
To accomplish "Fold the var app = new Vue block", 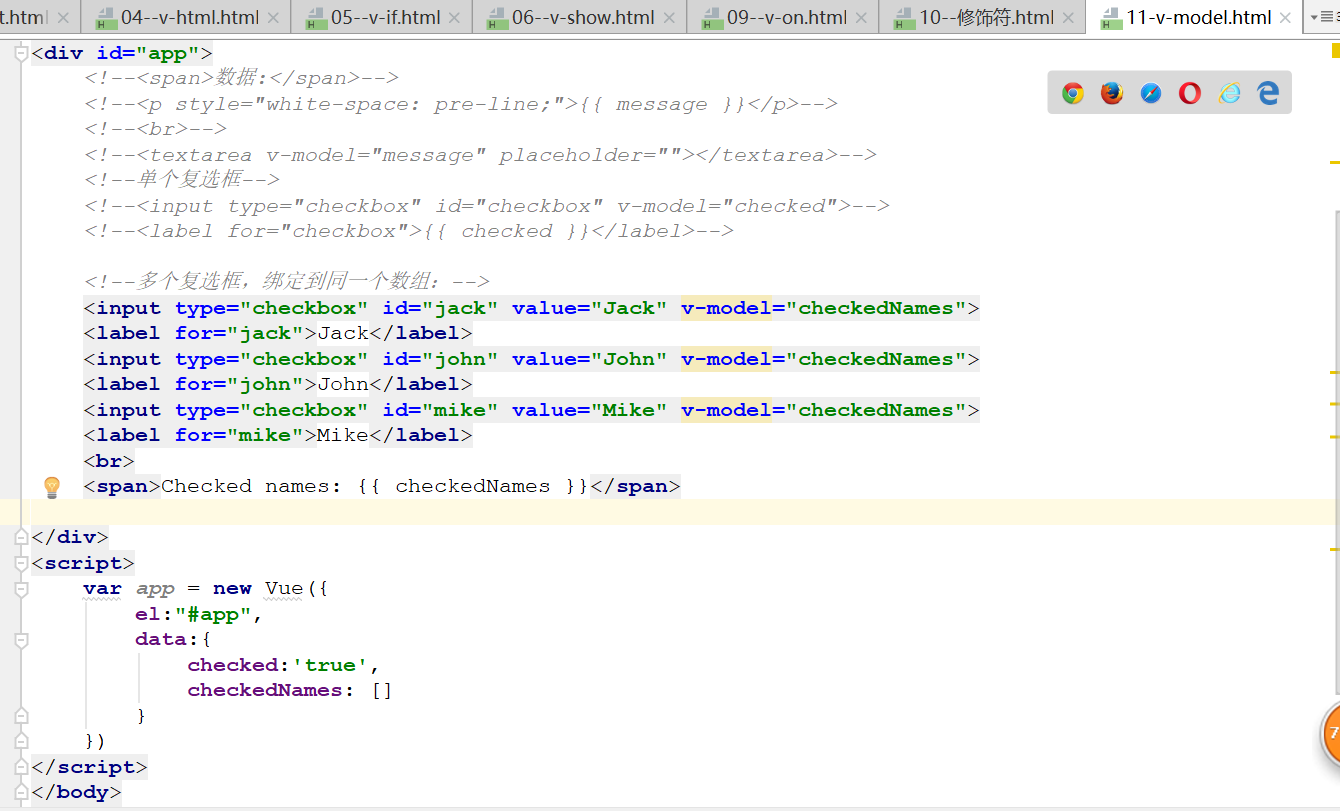I will pyautogui.click(x=20, y=590).
